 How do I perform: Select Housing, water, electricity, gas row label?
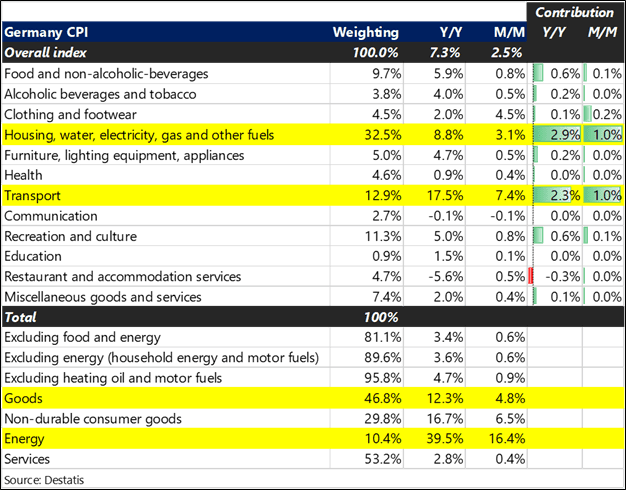[x=139, y=134]
